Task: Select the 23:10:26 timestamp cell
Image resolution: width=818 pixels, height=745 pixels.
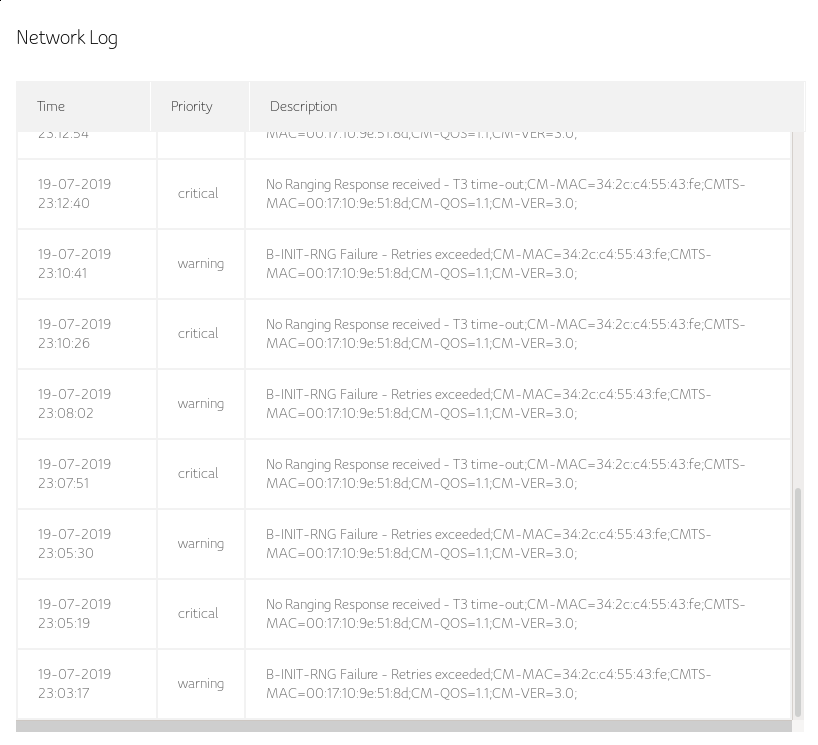Action: click(75, 334)
